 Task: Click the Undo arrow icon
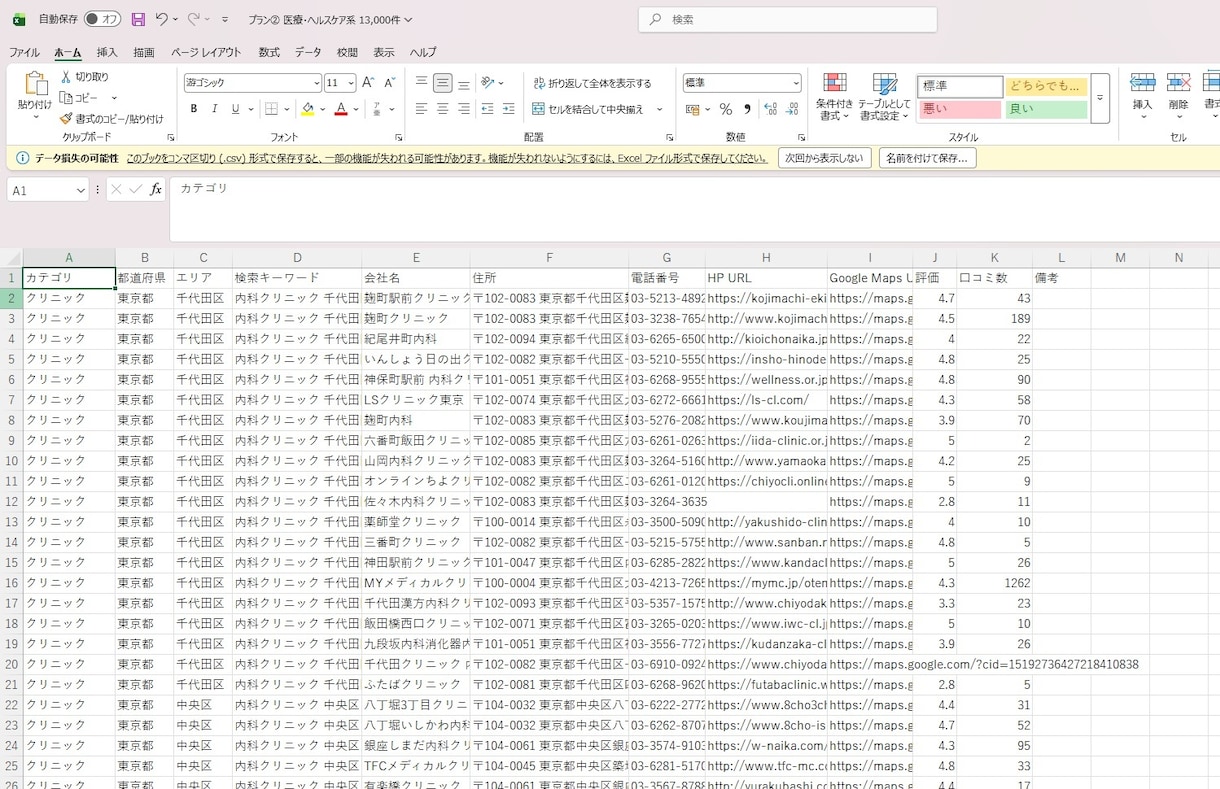161,19
